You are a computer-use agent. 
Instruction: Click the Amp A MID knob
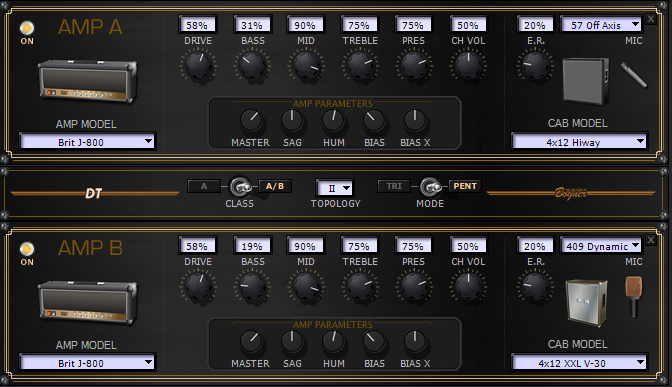pyautogui.click(x=306, y=66)
